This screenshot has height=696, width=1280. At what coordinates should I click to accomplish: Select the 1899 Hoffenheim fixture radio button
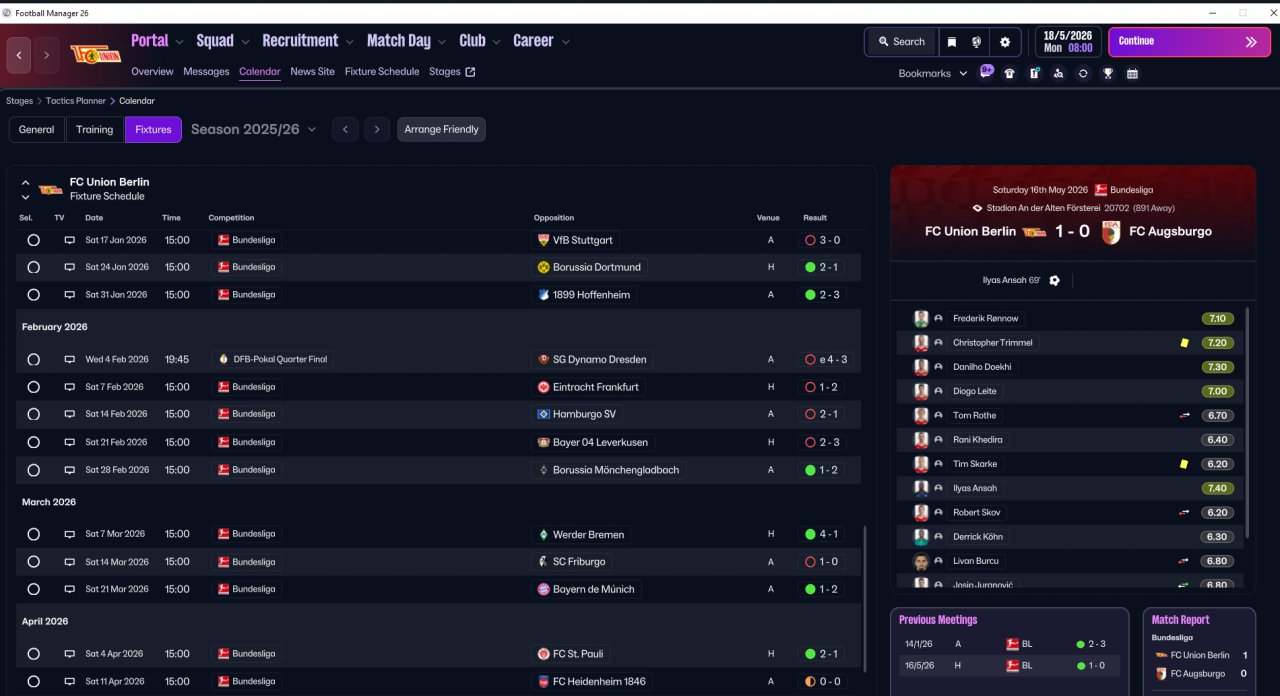[x=33, y=295]
